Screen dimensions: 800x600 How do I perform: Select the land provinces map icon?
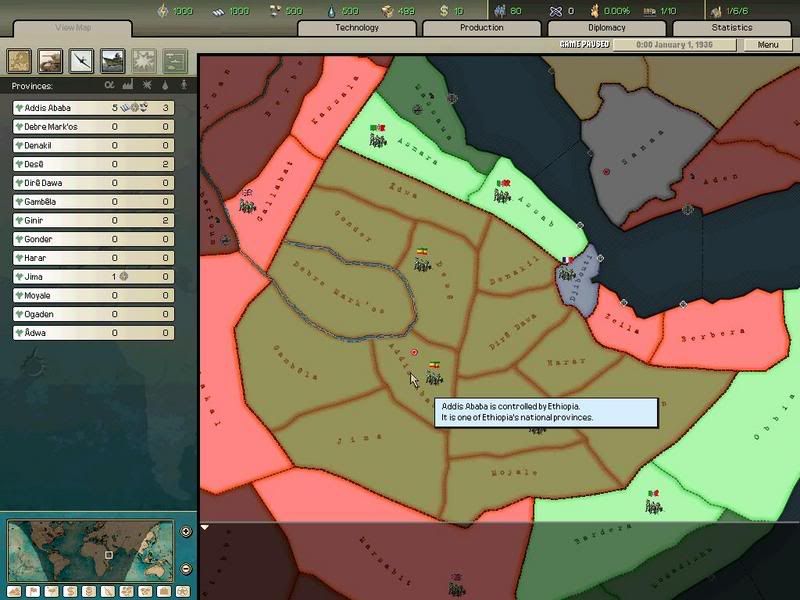[19, 61]
